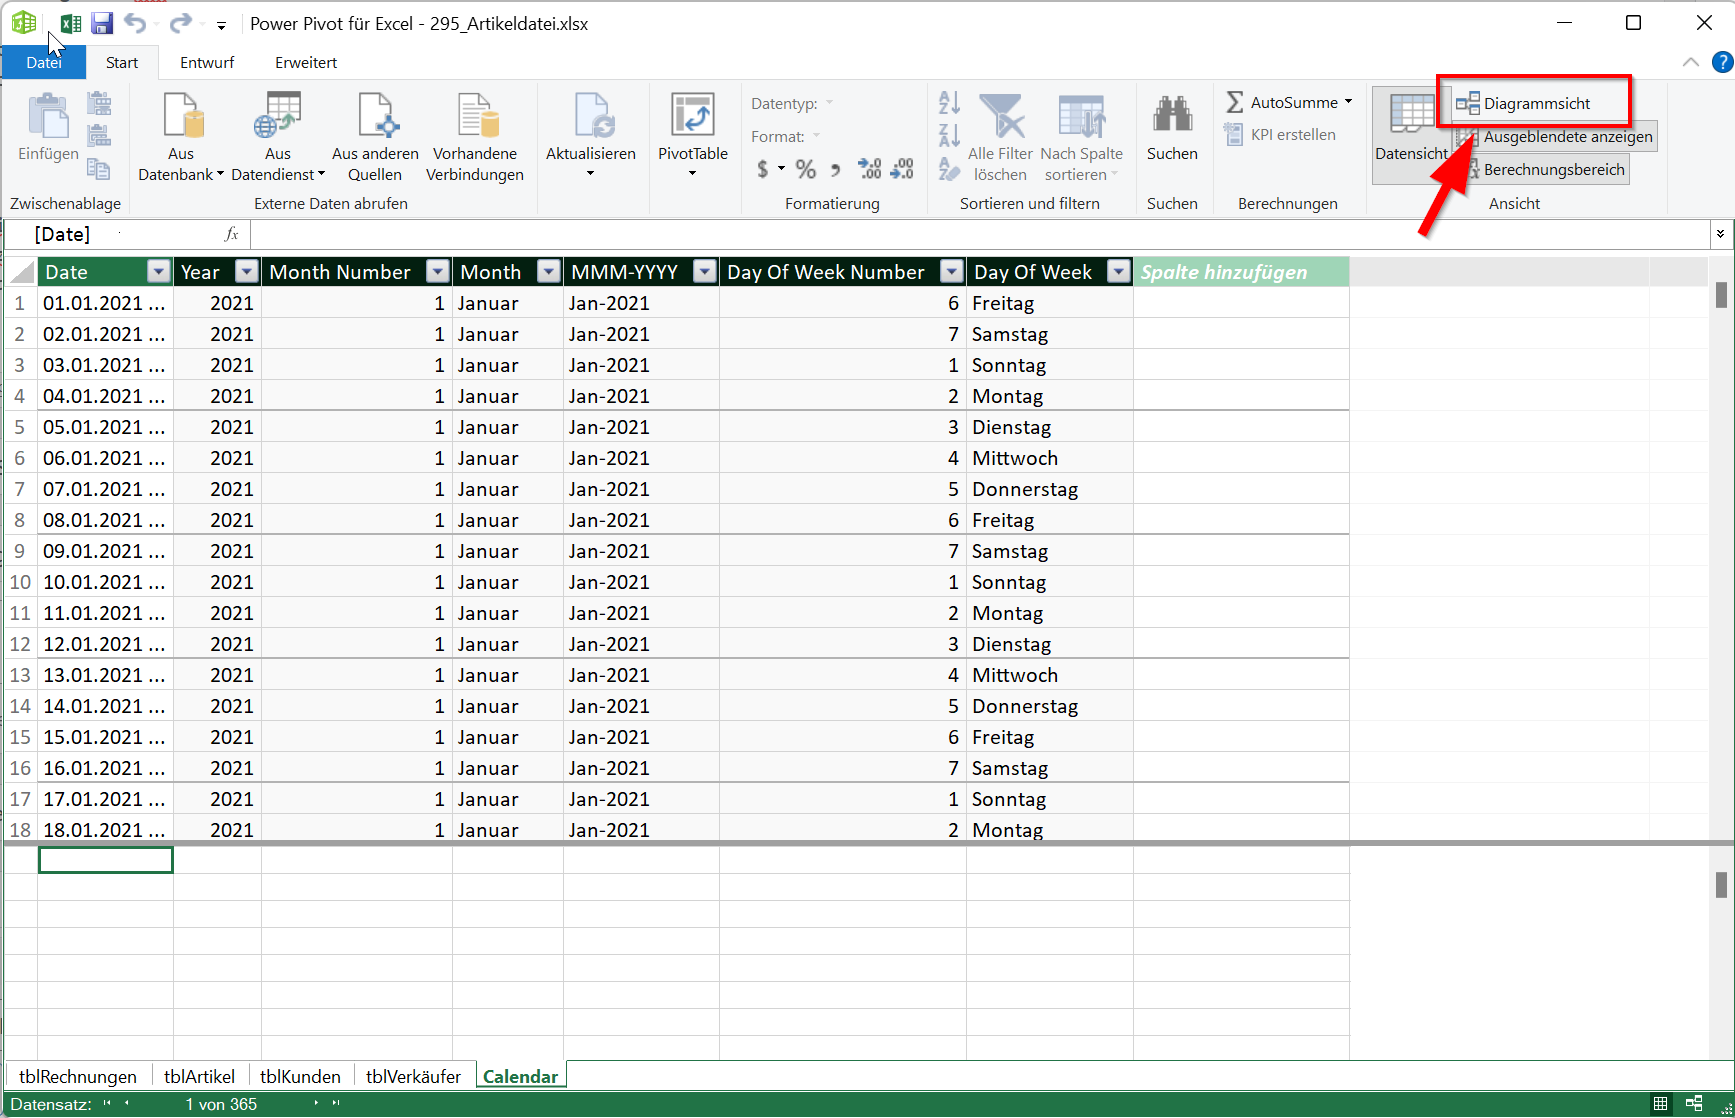
Task: Click the Suchen binoculars icon
Action: pos(1172,114)
